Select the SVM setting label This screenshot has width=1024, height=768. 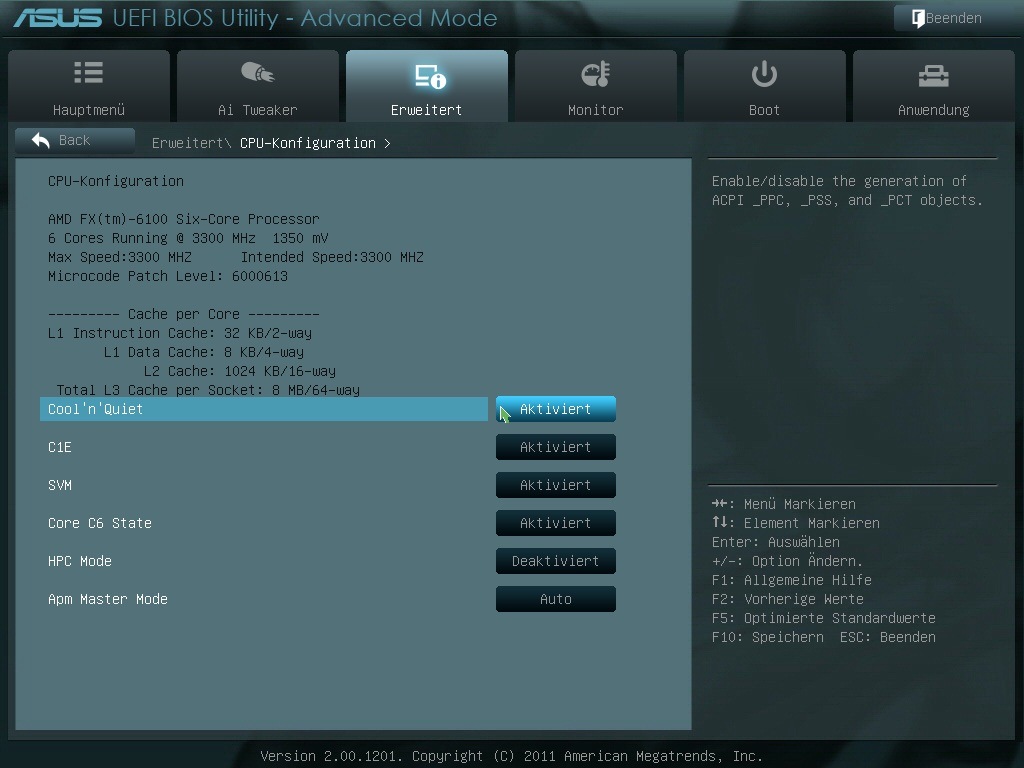59,485
